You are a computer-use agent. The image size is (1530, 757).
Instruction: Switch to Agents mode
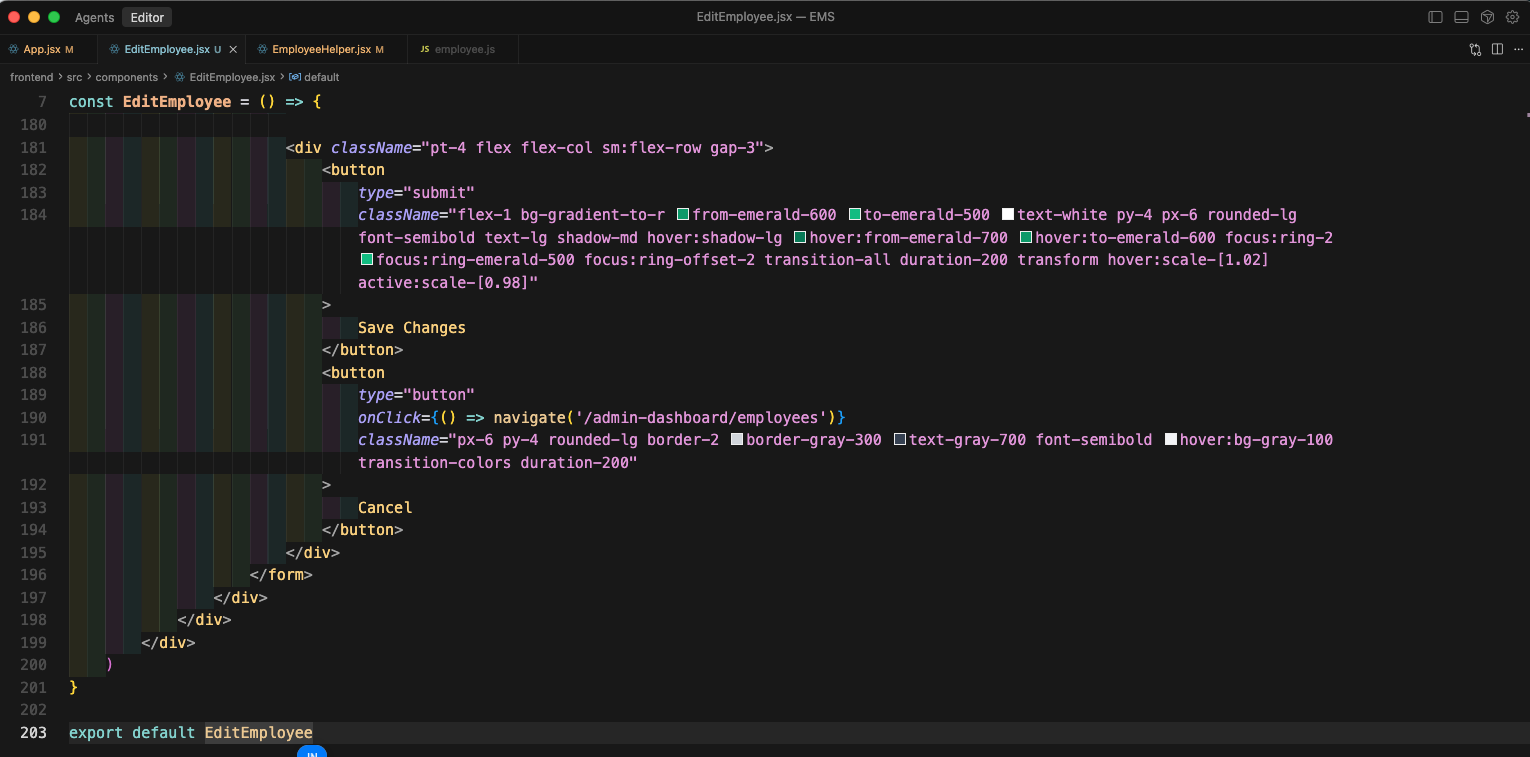point(94,17)
